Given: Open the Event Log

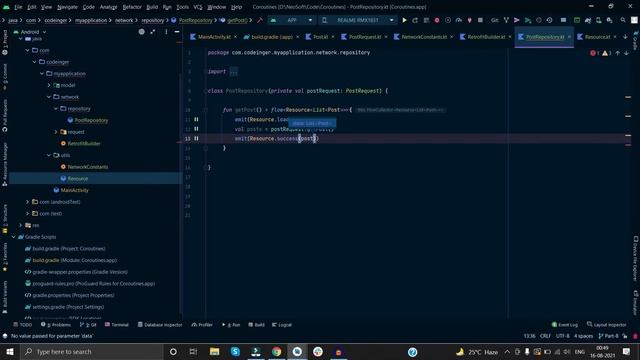Looking at the screenshot, I should coord(565,325).
